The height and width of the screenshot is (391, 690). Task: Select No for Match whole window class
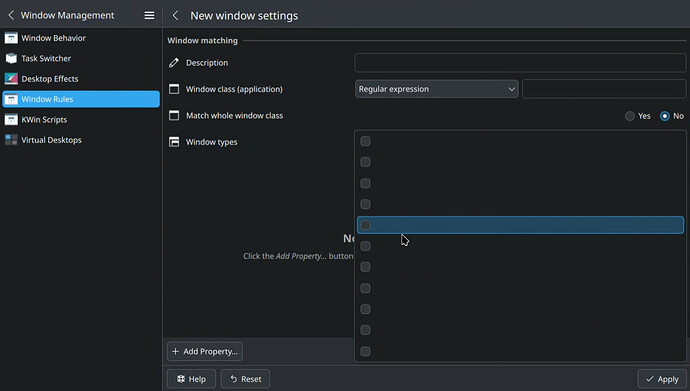pos(664,116)
